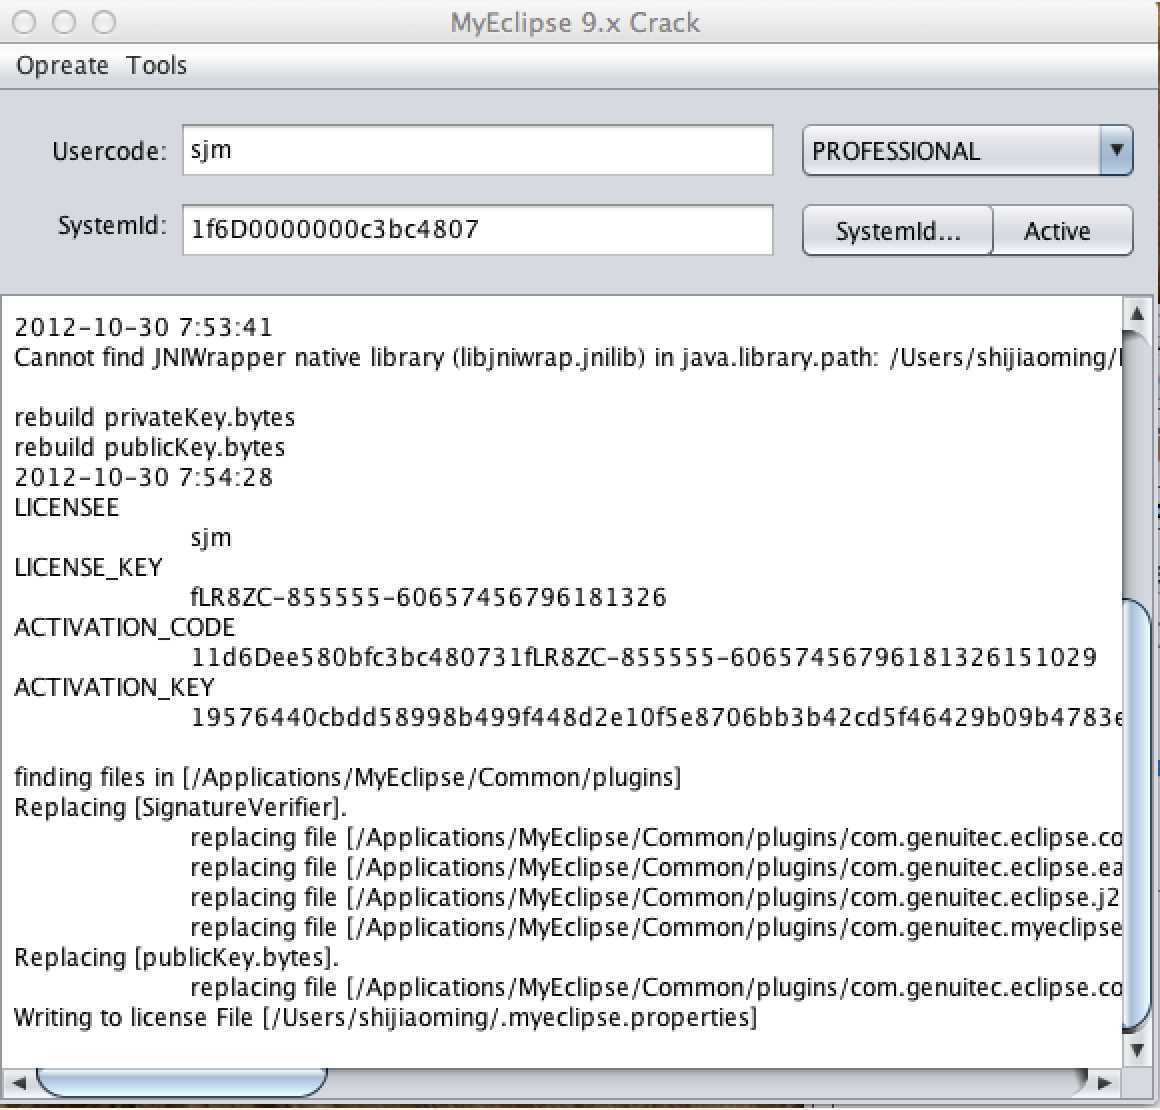
Task: Open the Tools menu
Action: tap(156, 65)
